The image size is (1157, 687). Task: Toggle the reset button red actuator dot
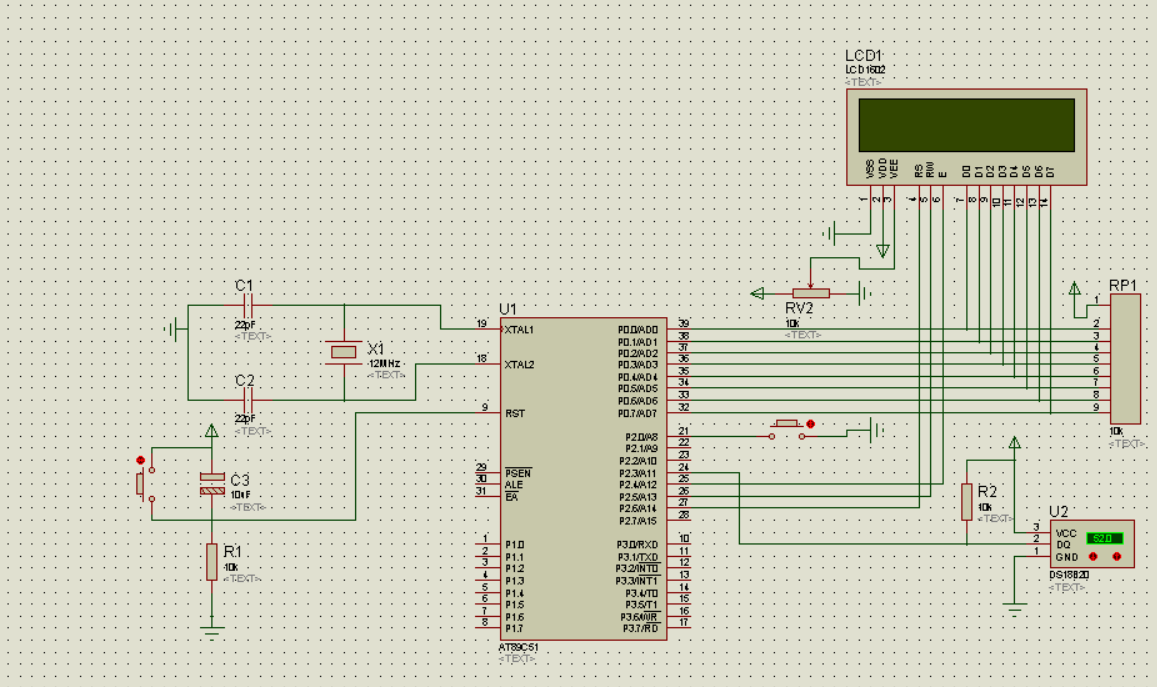tap(140, 460)
